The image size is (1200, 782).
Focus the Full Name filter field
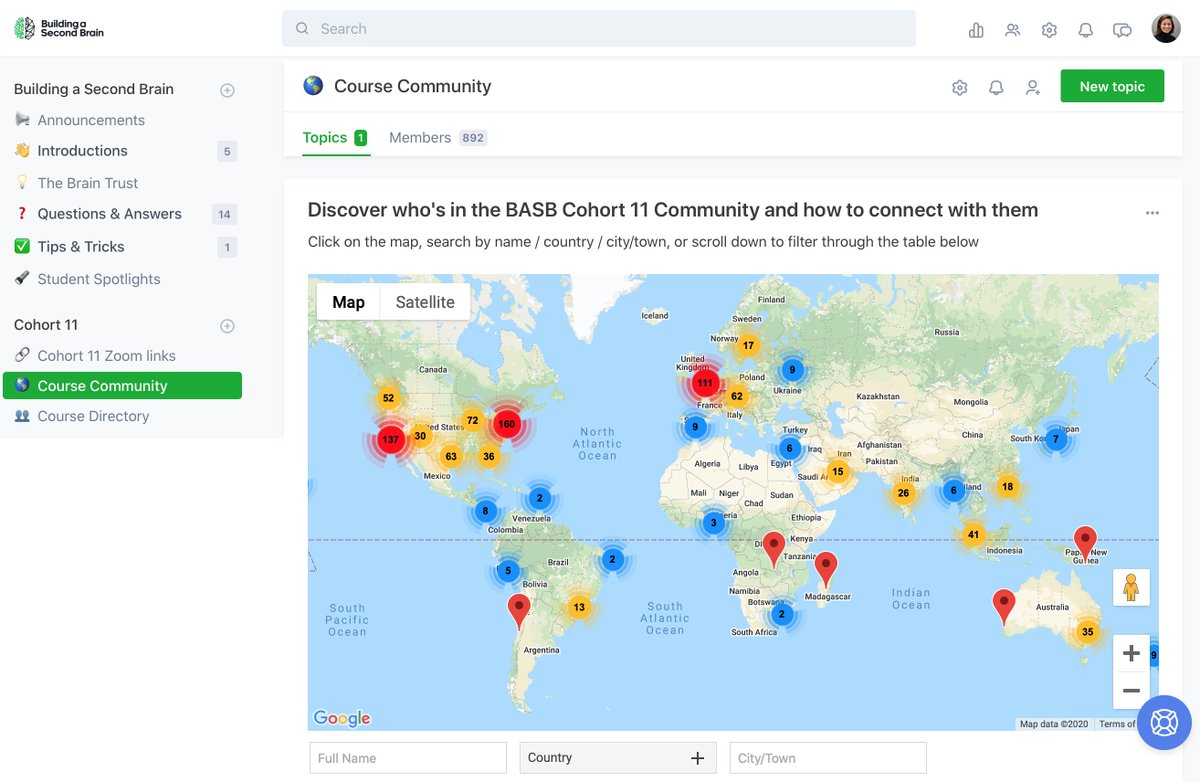(408, 758)
